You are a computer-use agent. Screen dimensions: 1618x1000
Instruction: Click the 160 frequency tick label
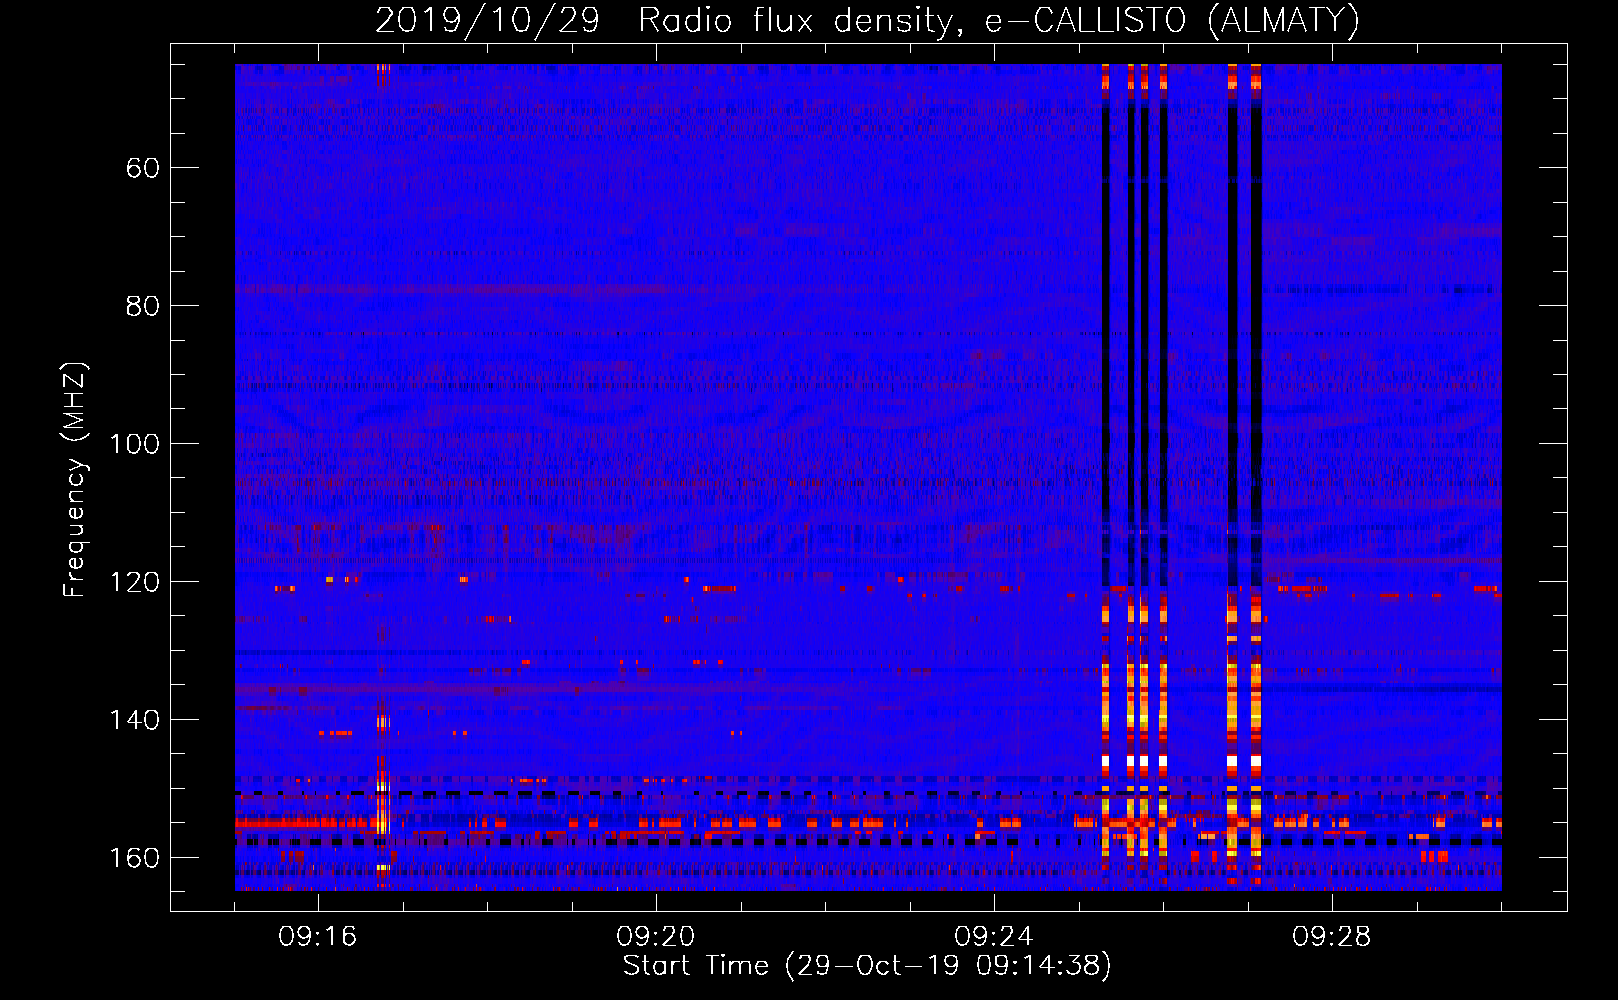pyautogui.click(x=134, y=858)
